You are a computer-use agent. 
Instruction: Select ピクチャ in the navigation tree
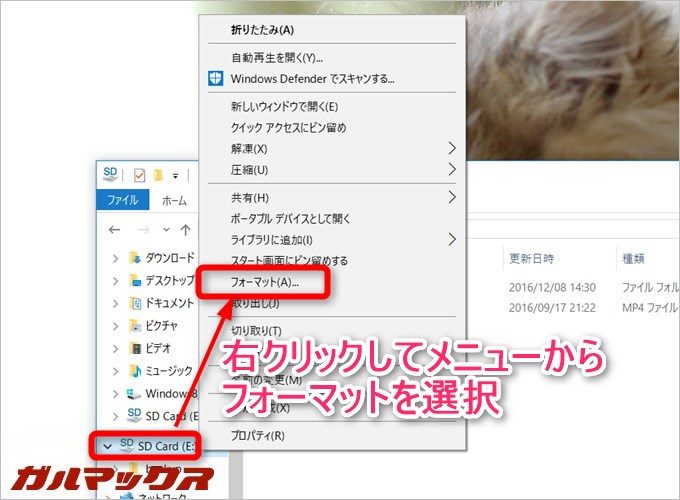click(x=161, y=326)
